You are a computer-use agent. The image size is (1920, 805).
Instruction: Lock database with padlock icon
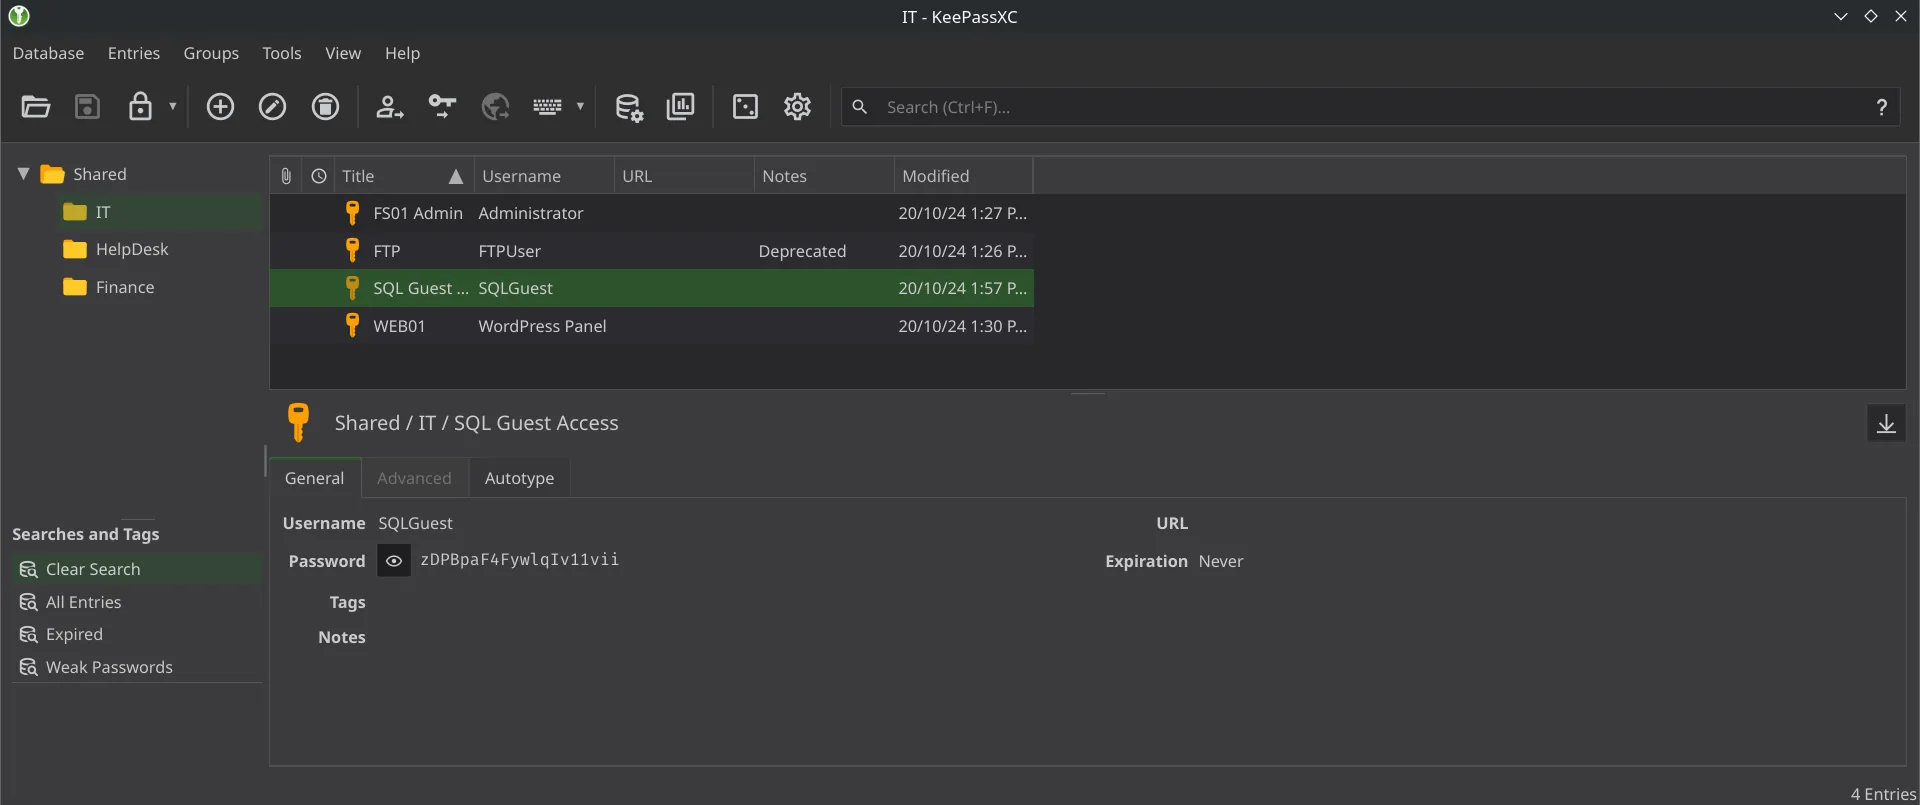point(140,107)
